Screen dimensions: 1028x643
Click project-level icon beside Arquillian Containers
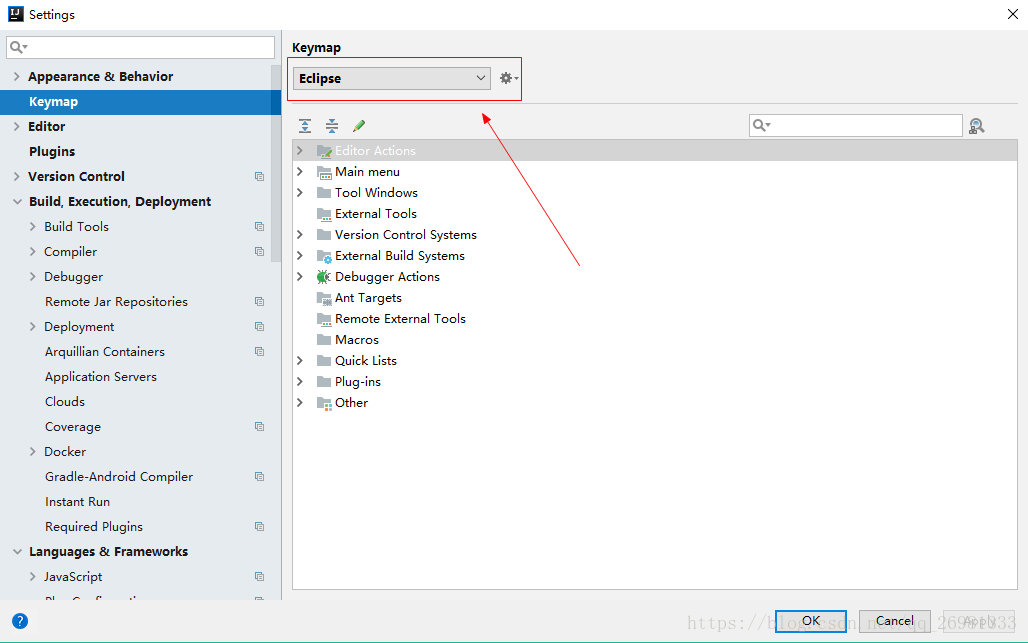tap(260, 351)
